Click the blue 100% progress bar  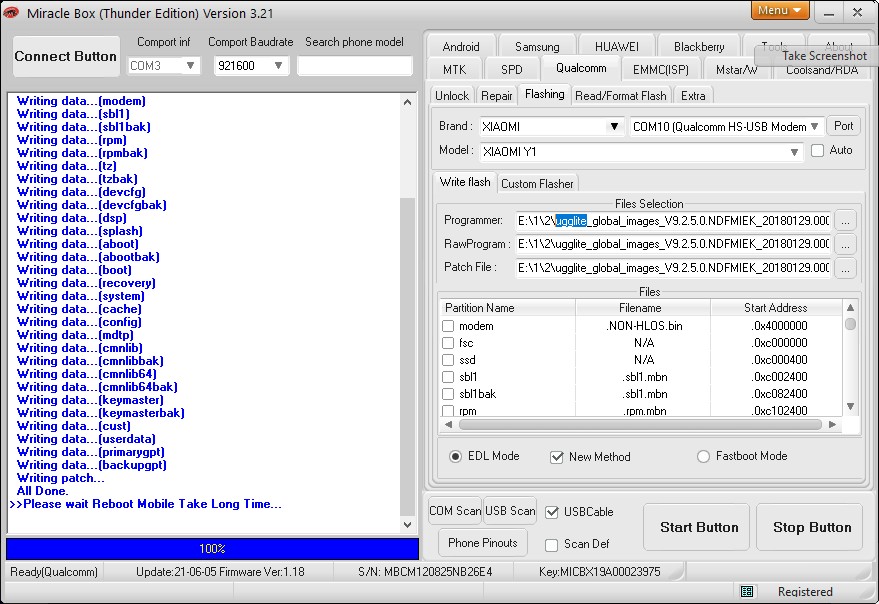[212, 548]
